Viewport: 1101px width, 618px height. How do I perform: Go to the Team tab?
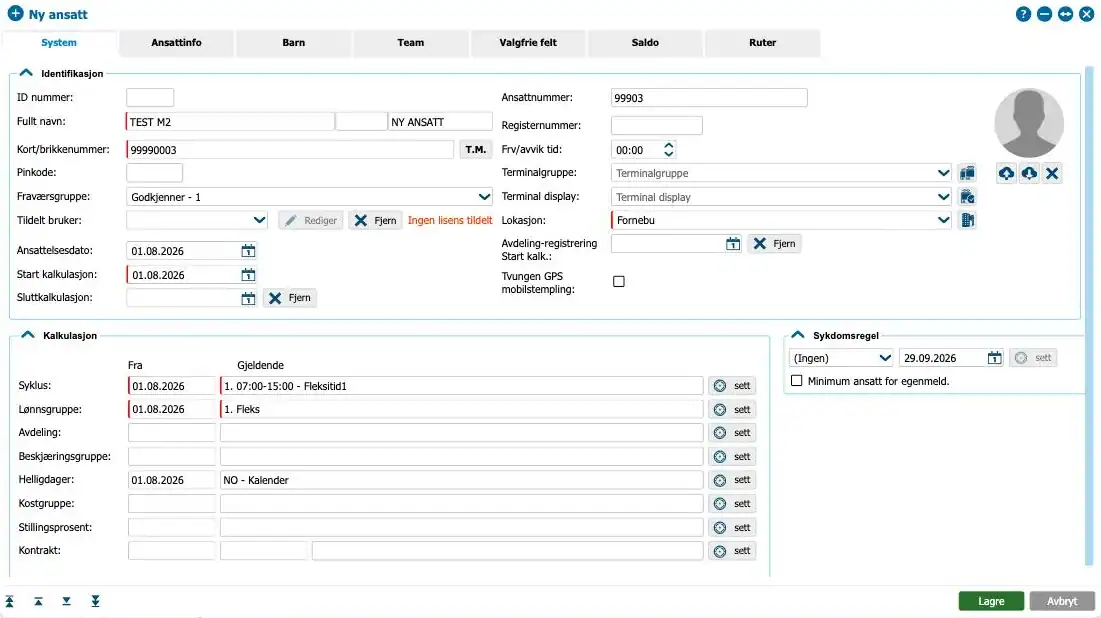click(411, 43)
